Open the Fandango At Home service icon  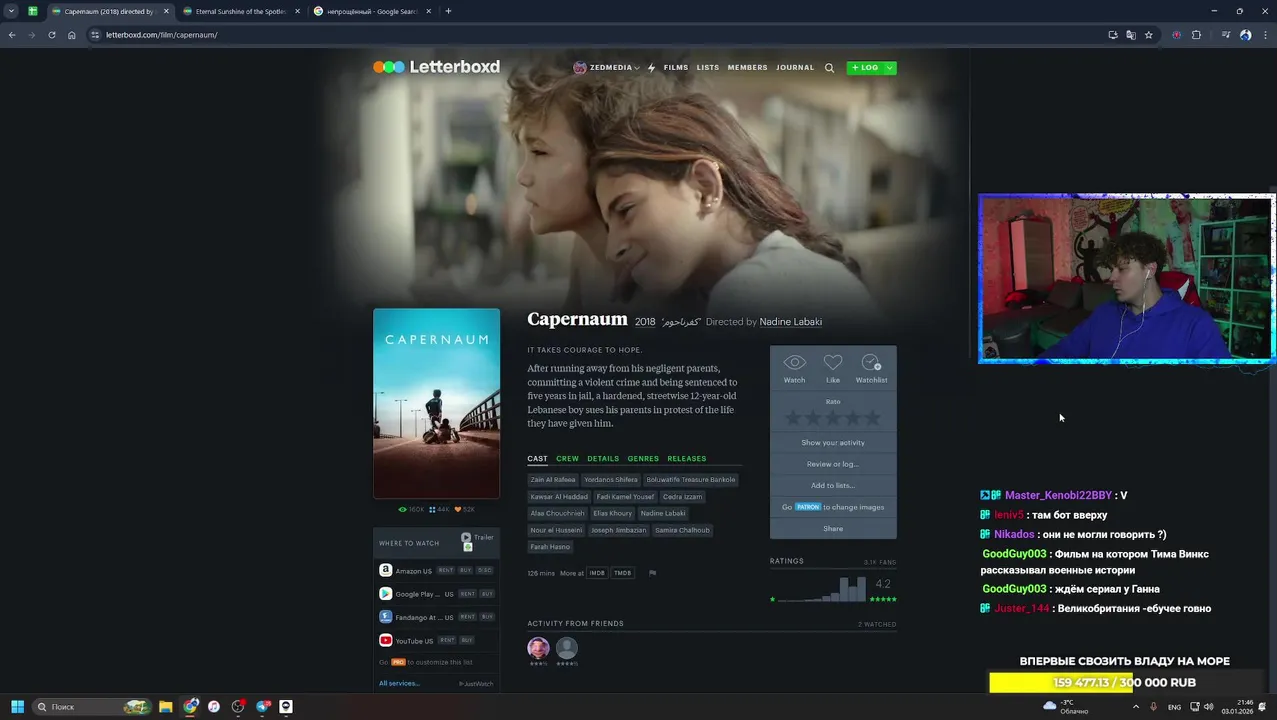385,617
